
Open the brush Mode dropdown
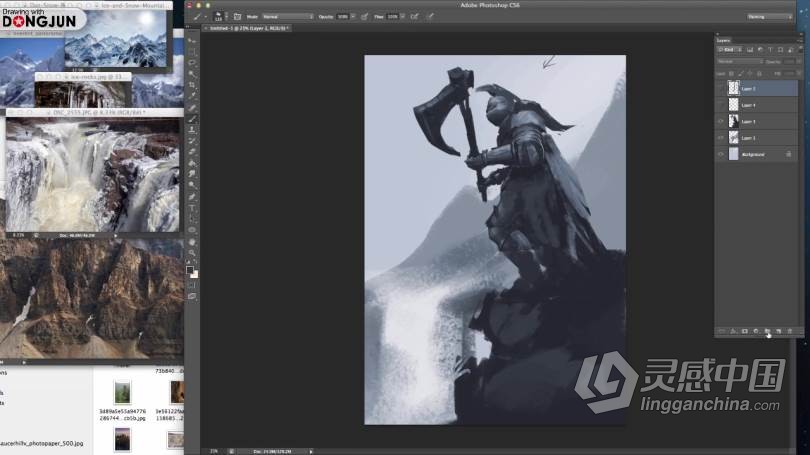(288, 17)
